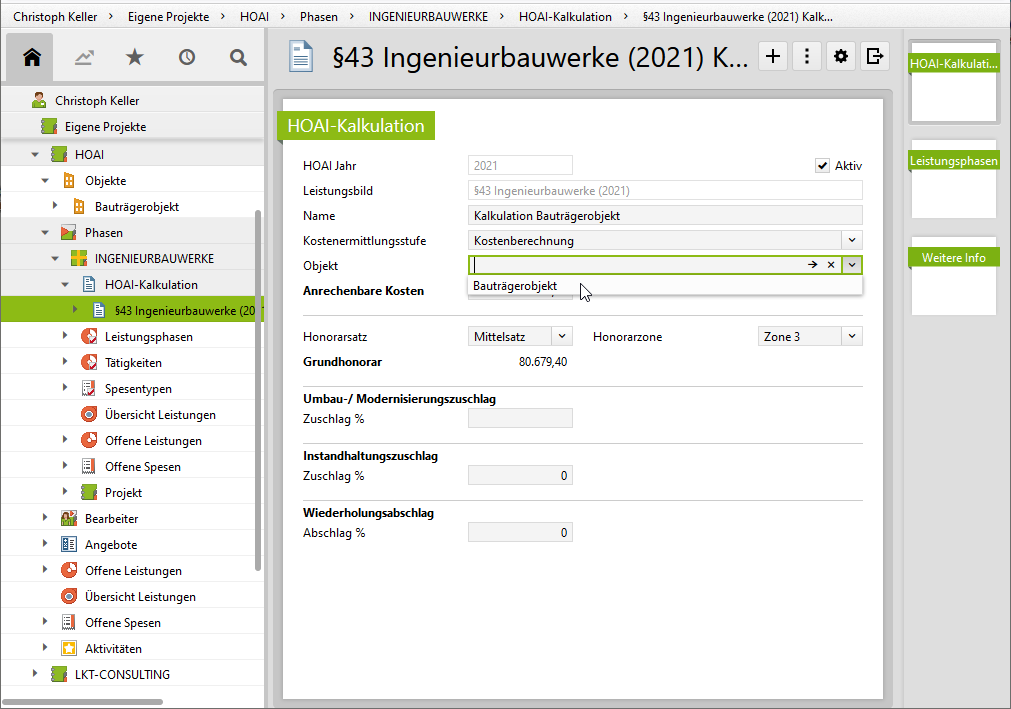Open the Kostenermittlungsstufe dropdown

click(x=851, y=240)
